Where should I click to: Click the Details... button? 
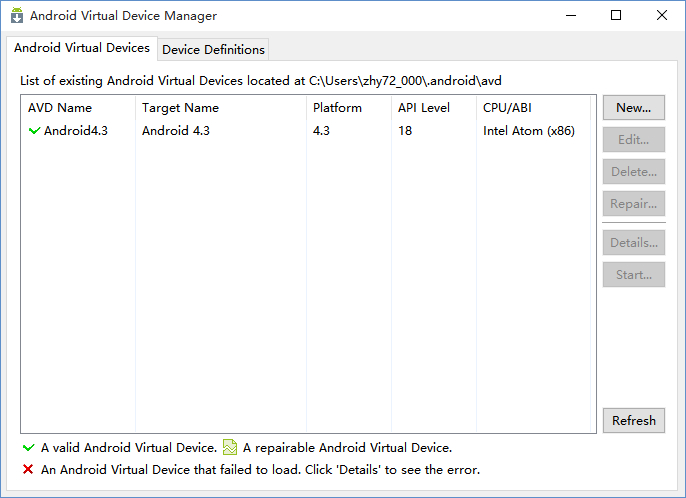coord(633,243)
